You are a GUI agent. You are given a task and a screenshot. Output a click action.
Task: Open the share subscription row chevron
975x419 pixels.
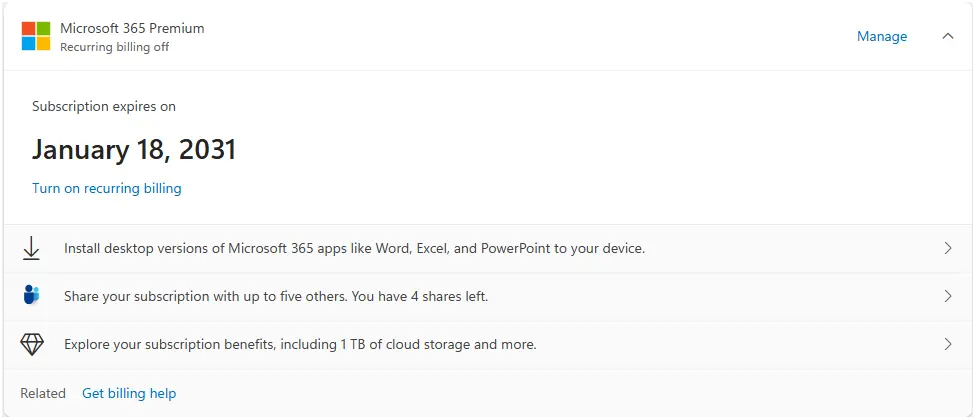click(x=948, y=296)
